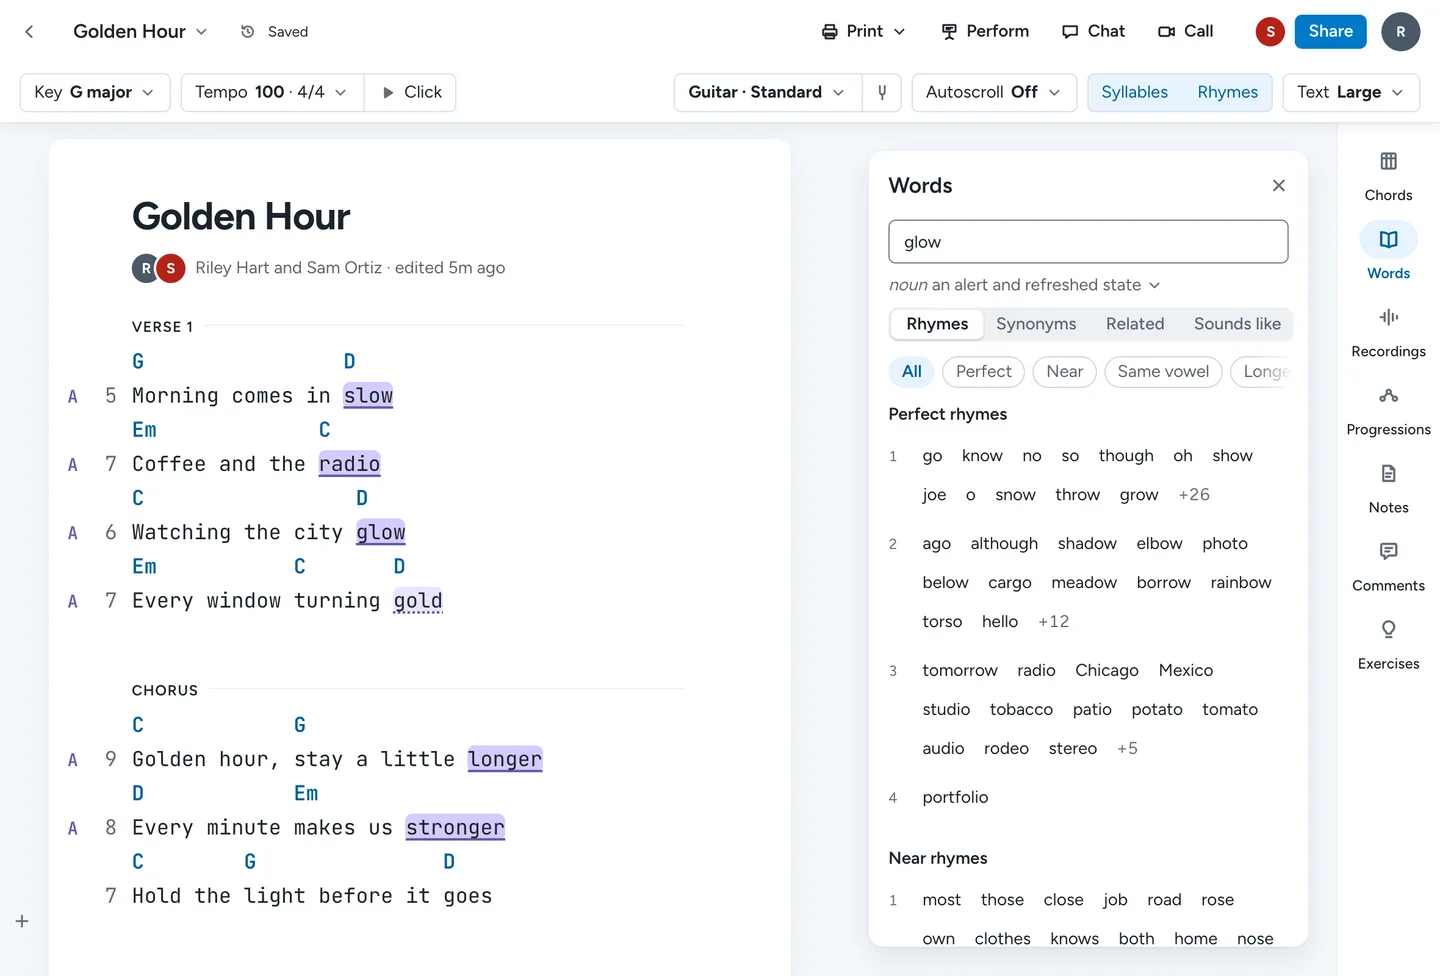Toggle Rhymes highlighting

tap(1227, 92)
